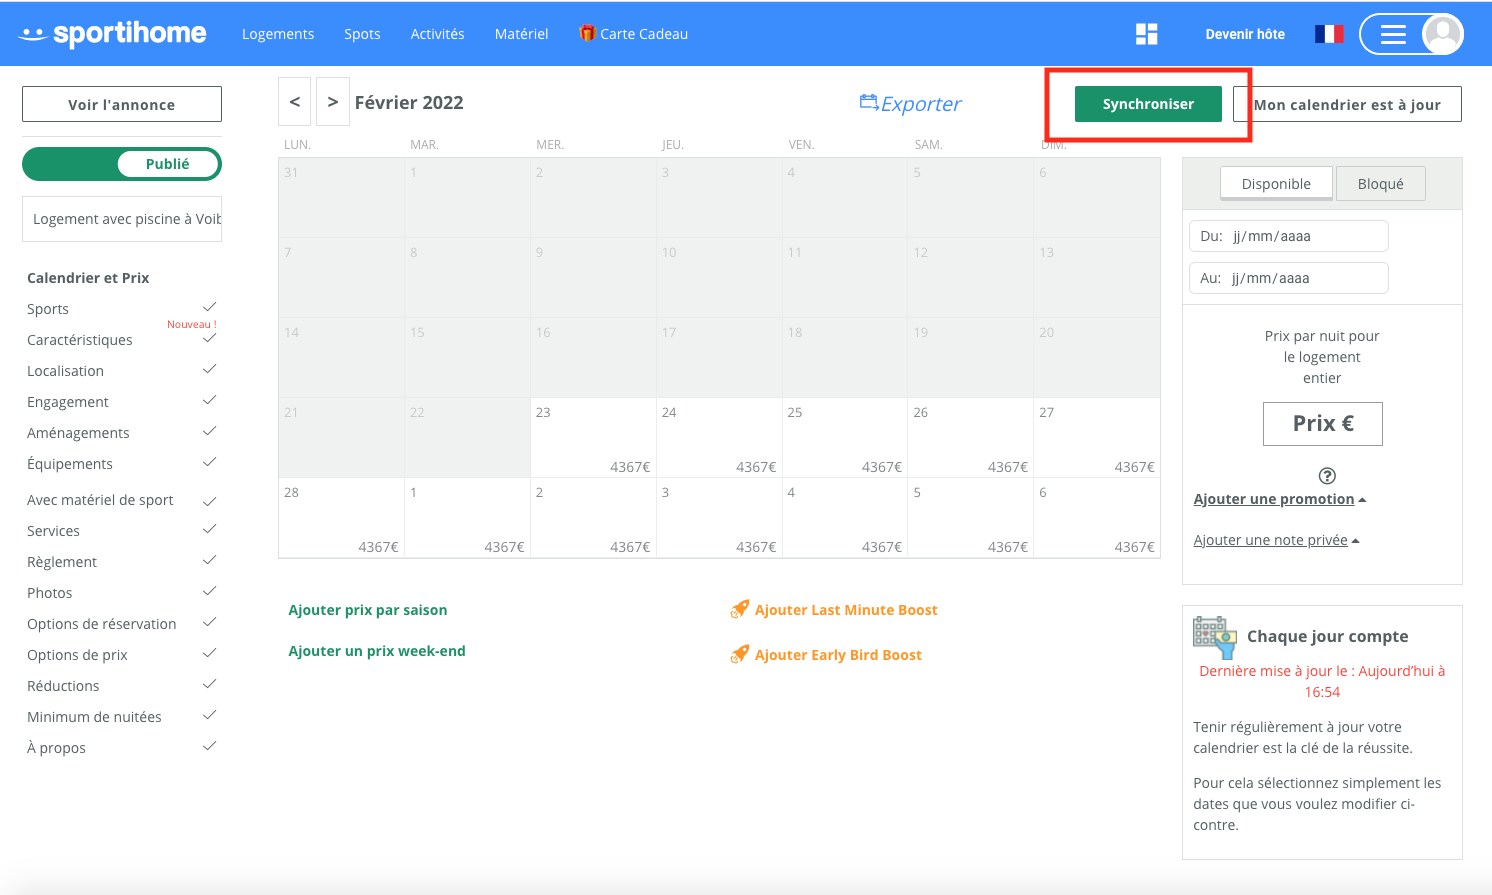Click the calendar icon beside Chaque jour compte
Screen dimensions: 1492x895
1215,637
